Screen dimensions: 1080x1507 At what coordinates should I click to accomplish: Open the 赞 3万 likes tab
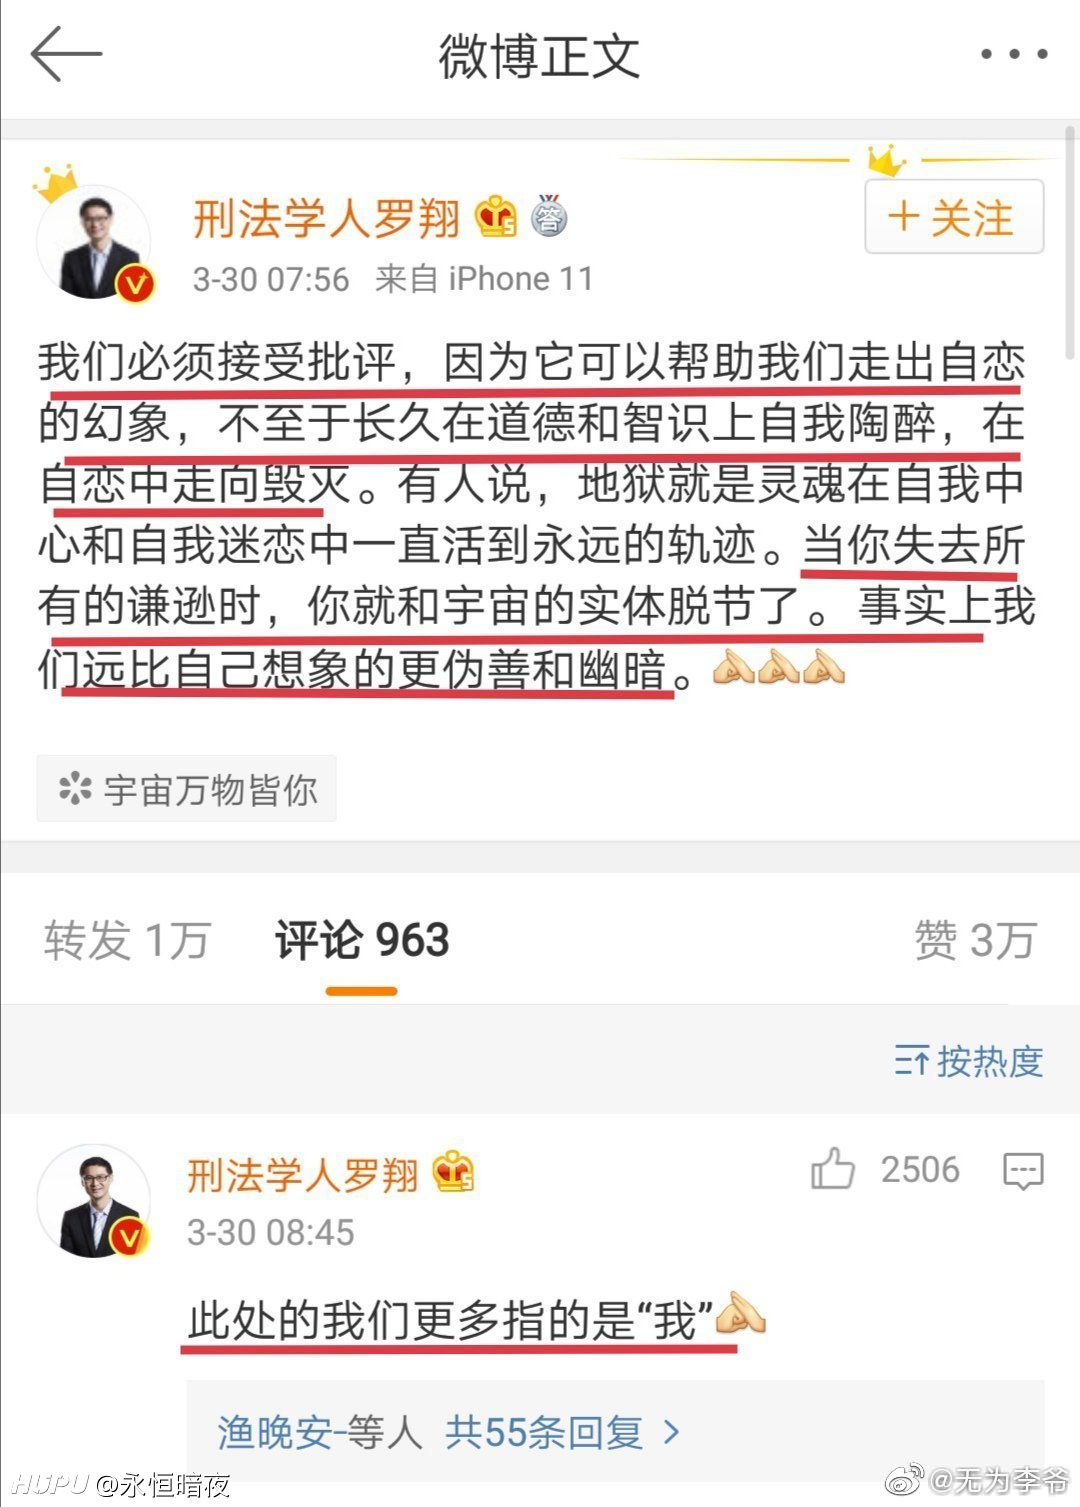[975, 941]
